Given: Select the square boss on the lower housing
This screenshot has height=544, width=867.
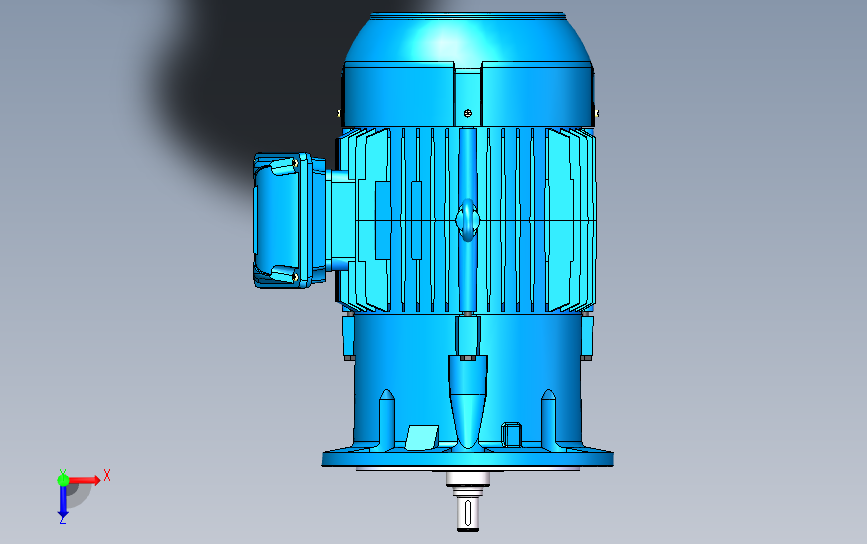Looking at the screenshot, I should pyautogui.click(x=511, y=434).
